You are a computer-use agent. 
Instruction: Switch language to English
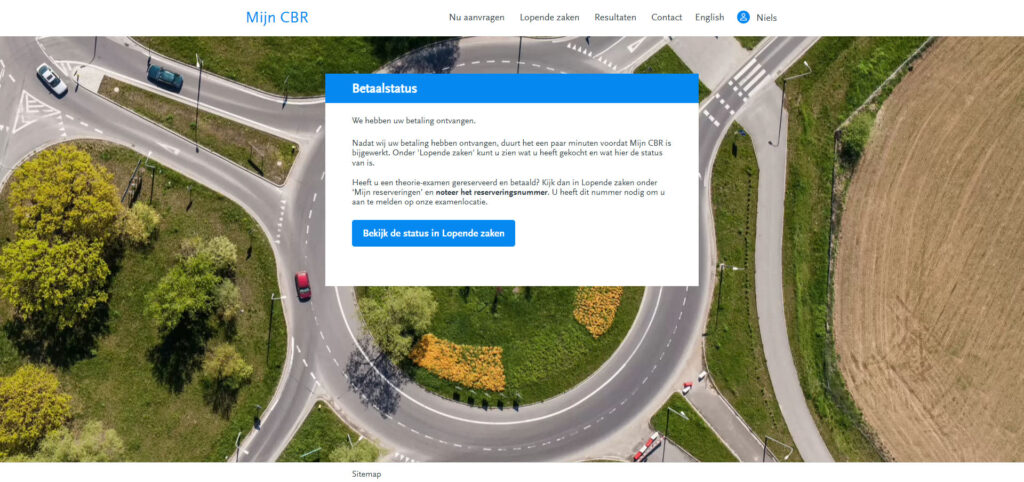tap(709, 17)
